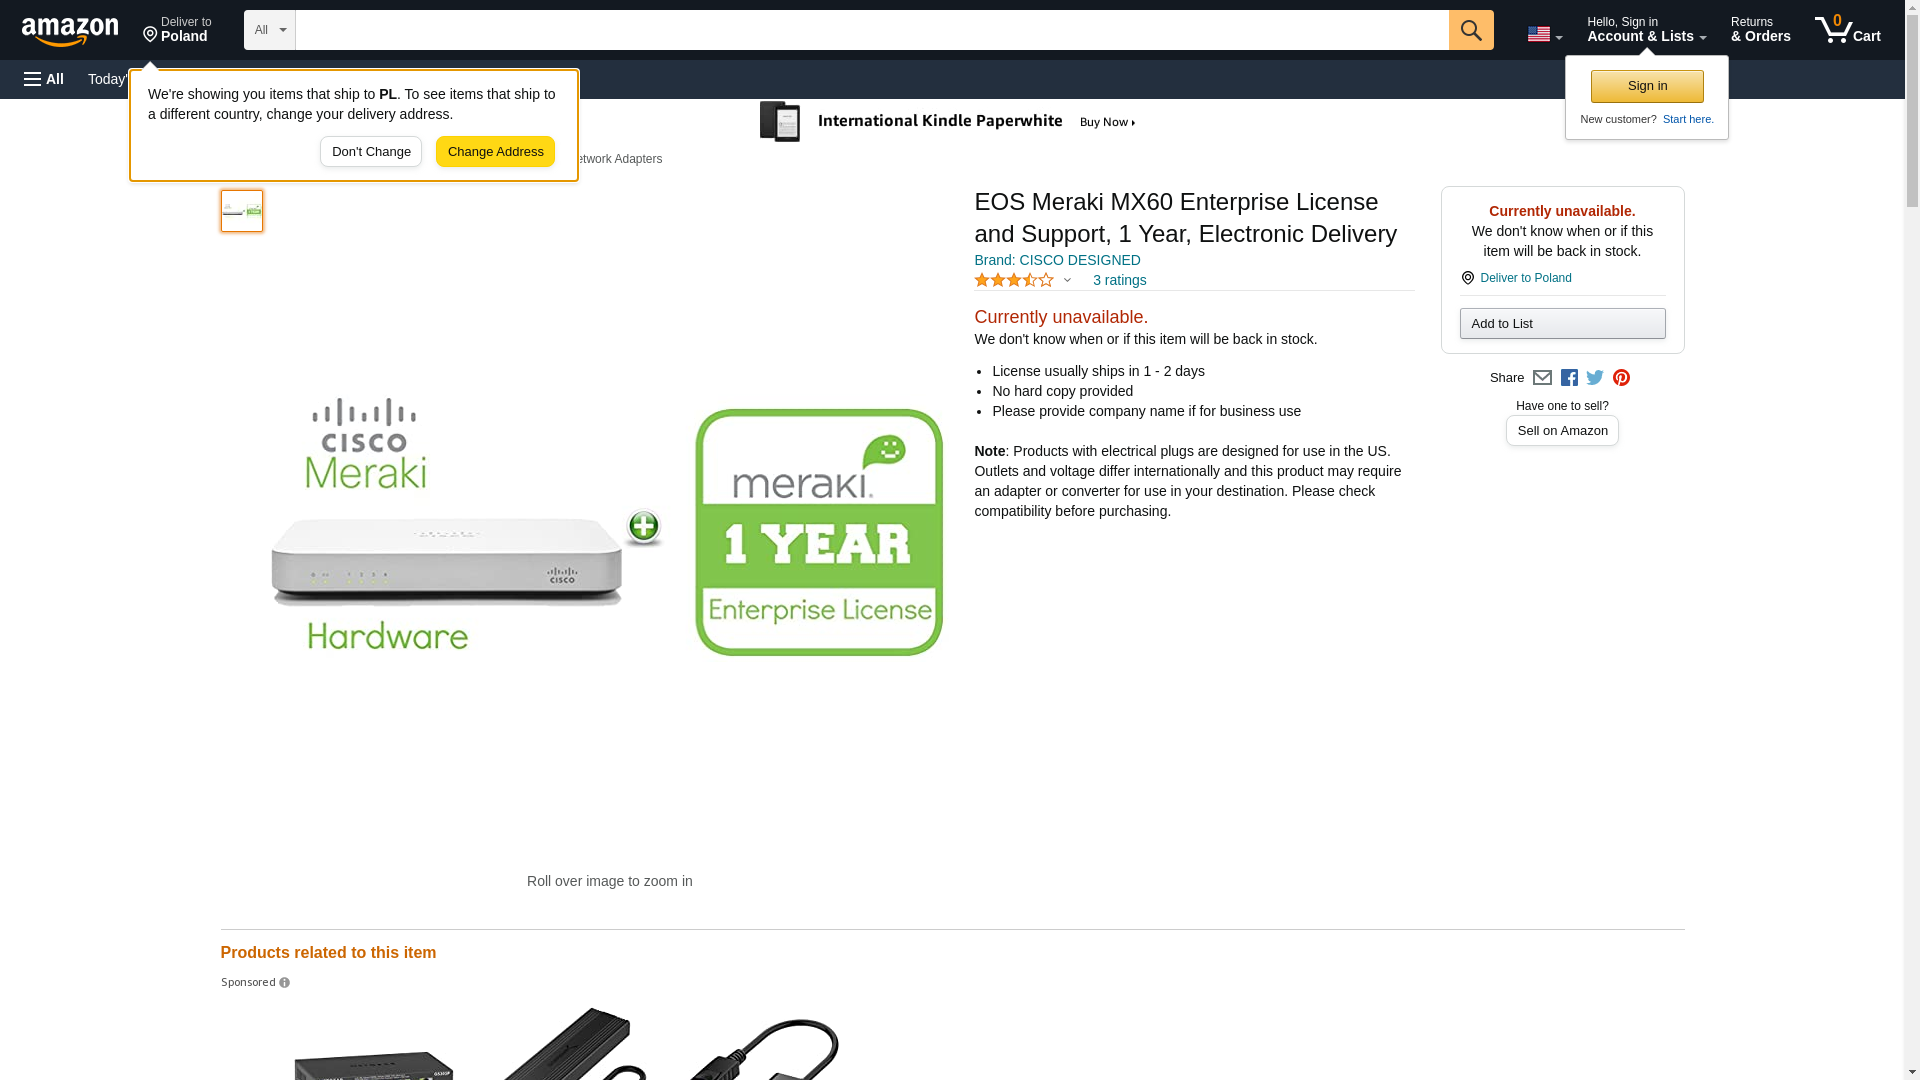Click the yellow Sign in button
The image size is (1920, 1080).
coord(1647,86)
